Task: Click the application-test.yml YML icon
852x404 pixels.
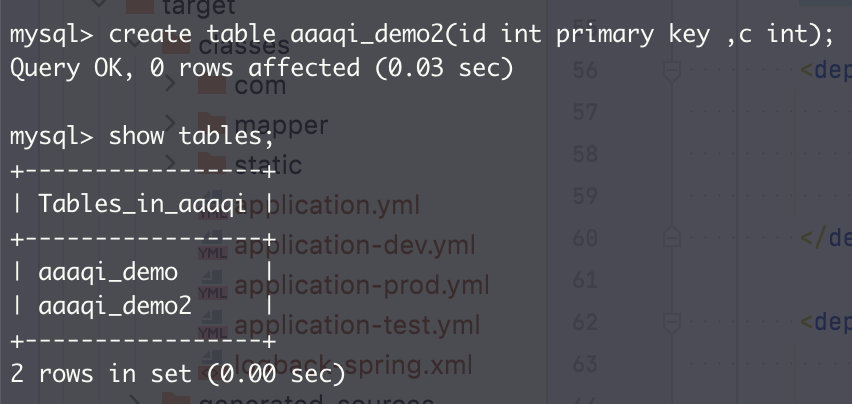Action: [x=212, y=325]
